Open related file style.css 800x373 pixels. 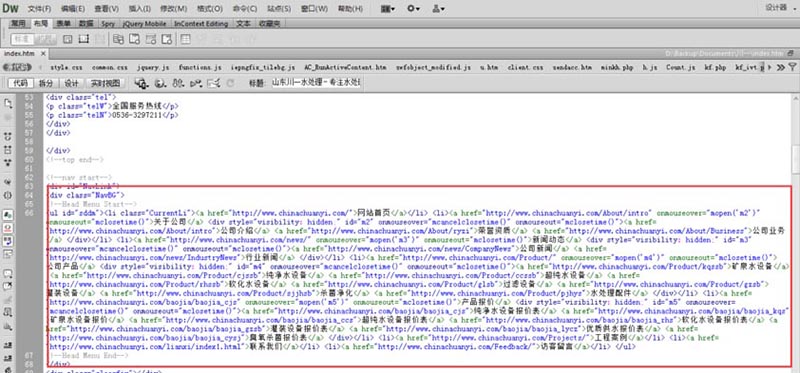[x=66, y=67]
